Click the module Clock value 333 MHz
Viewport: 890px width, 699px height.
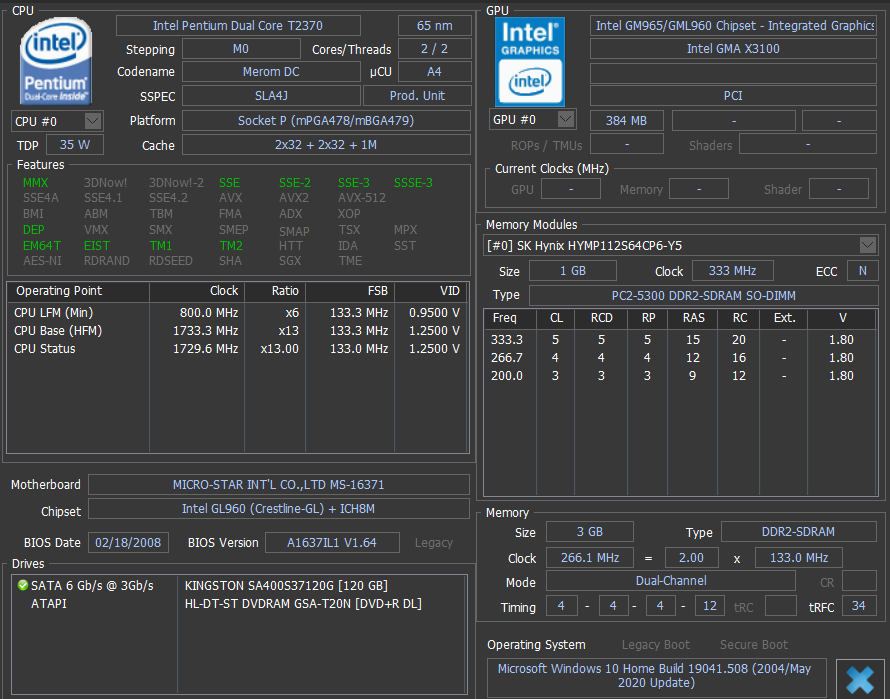(733, 271)
